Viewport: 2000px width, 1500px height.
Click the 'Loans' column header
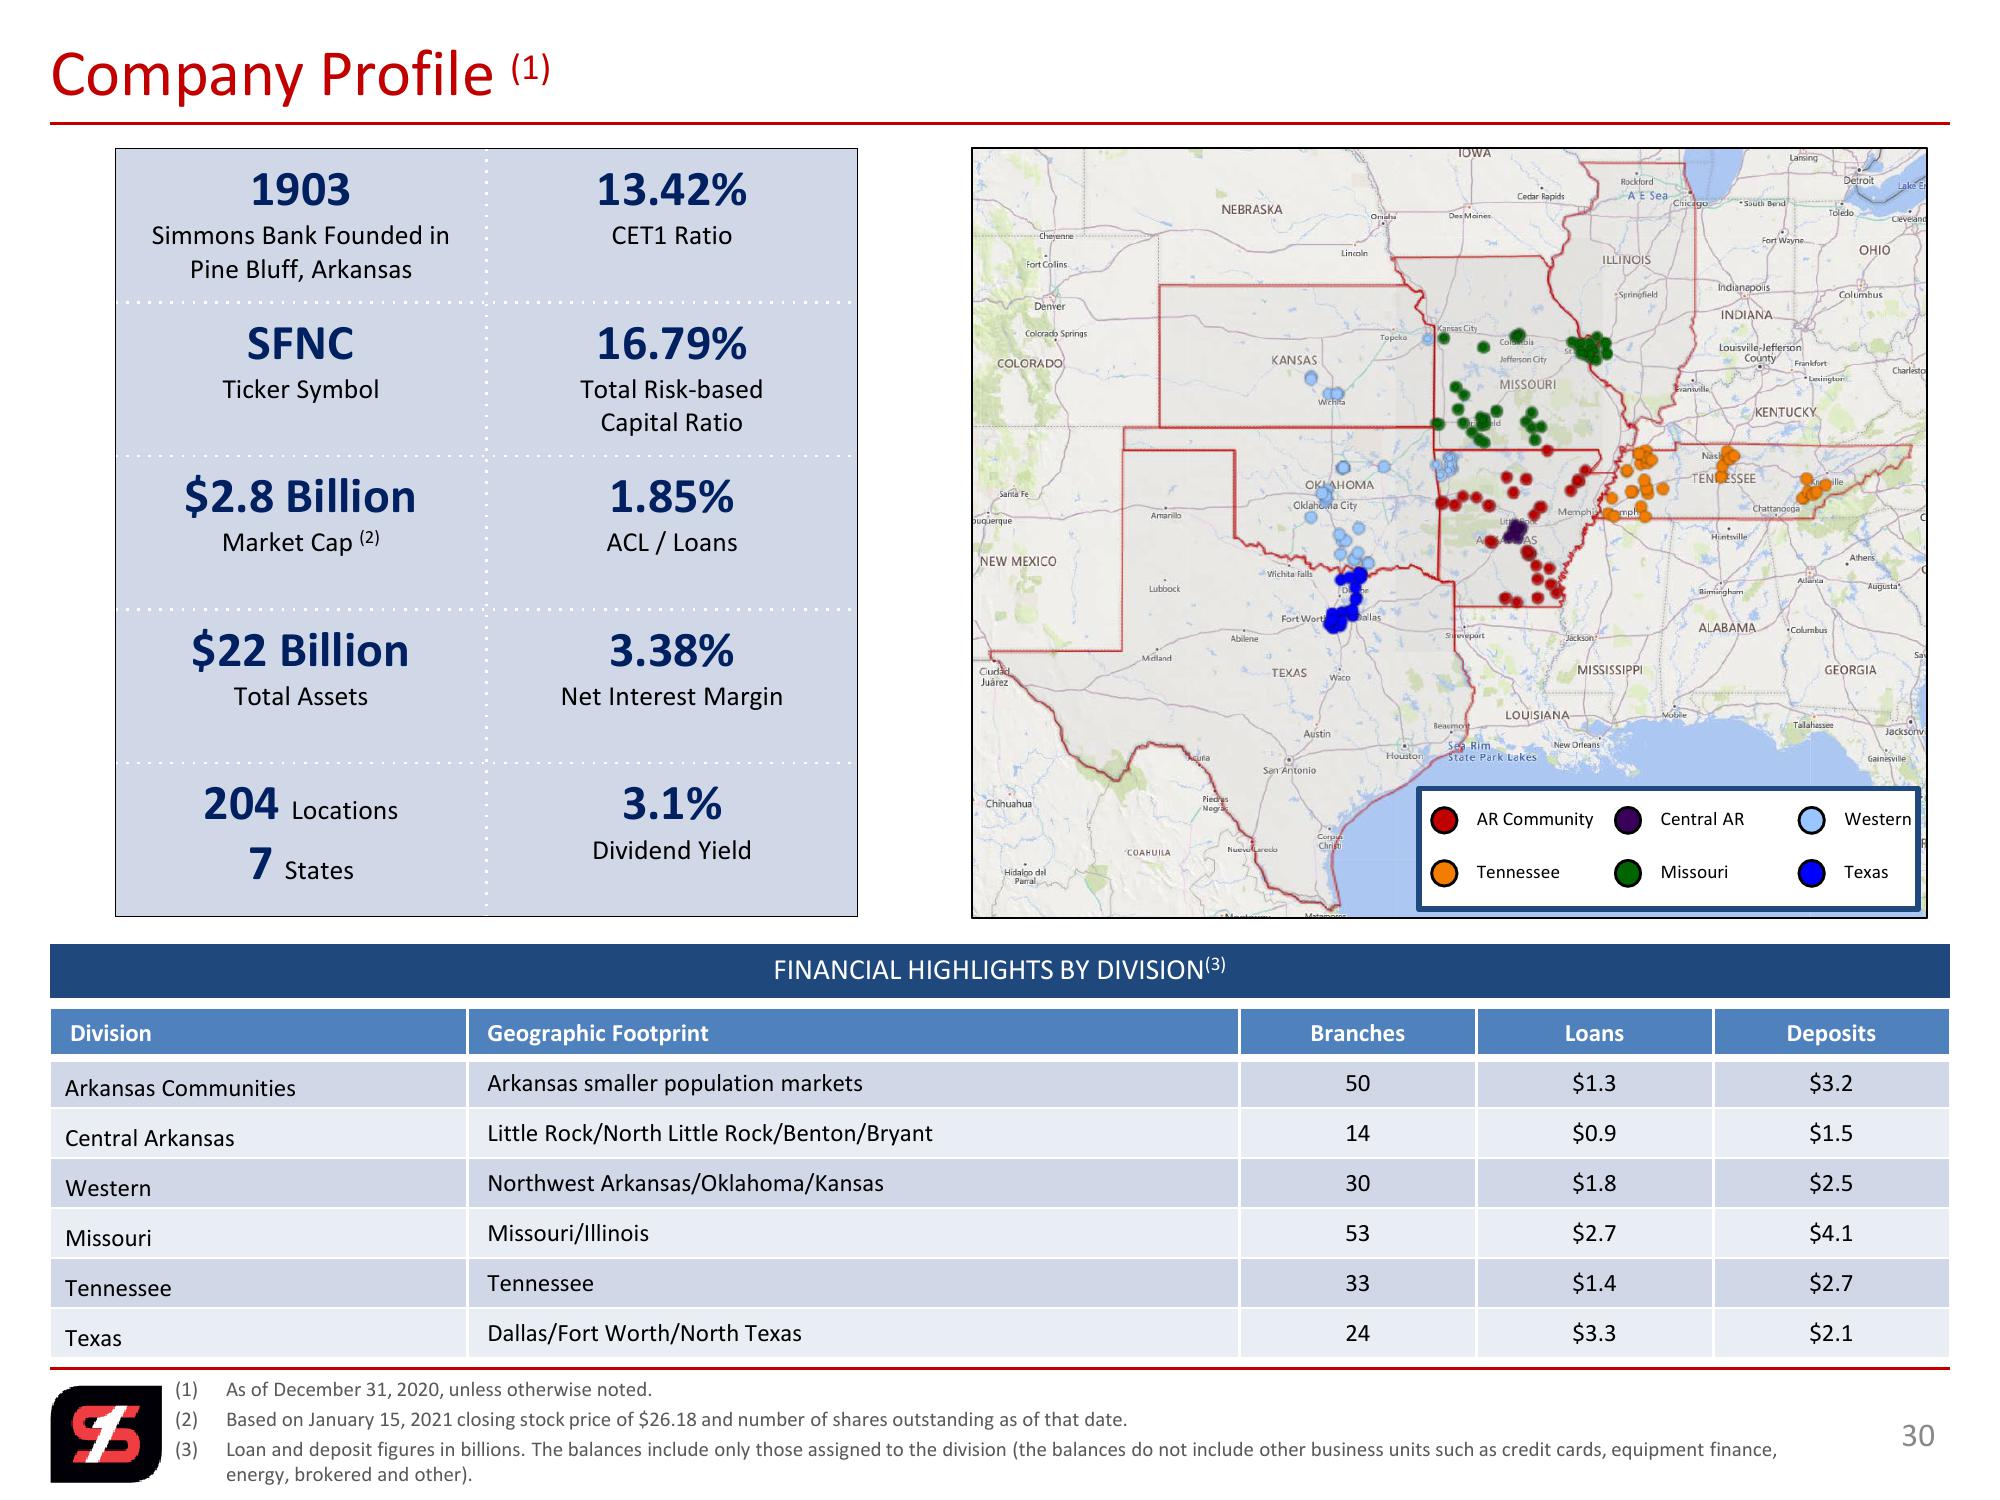pyautogui.click(x=1594, y=1033)
